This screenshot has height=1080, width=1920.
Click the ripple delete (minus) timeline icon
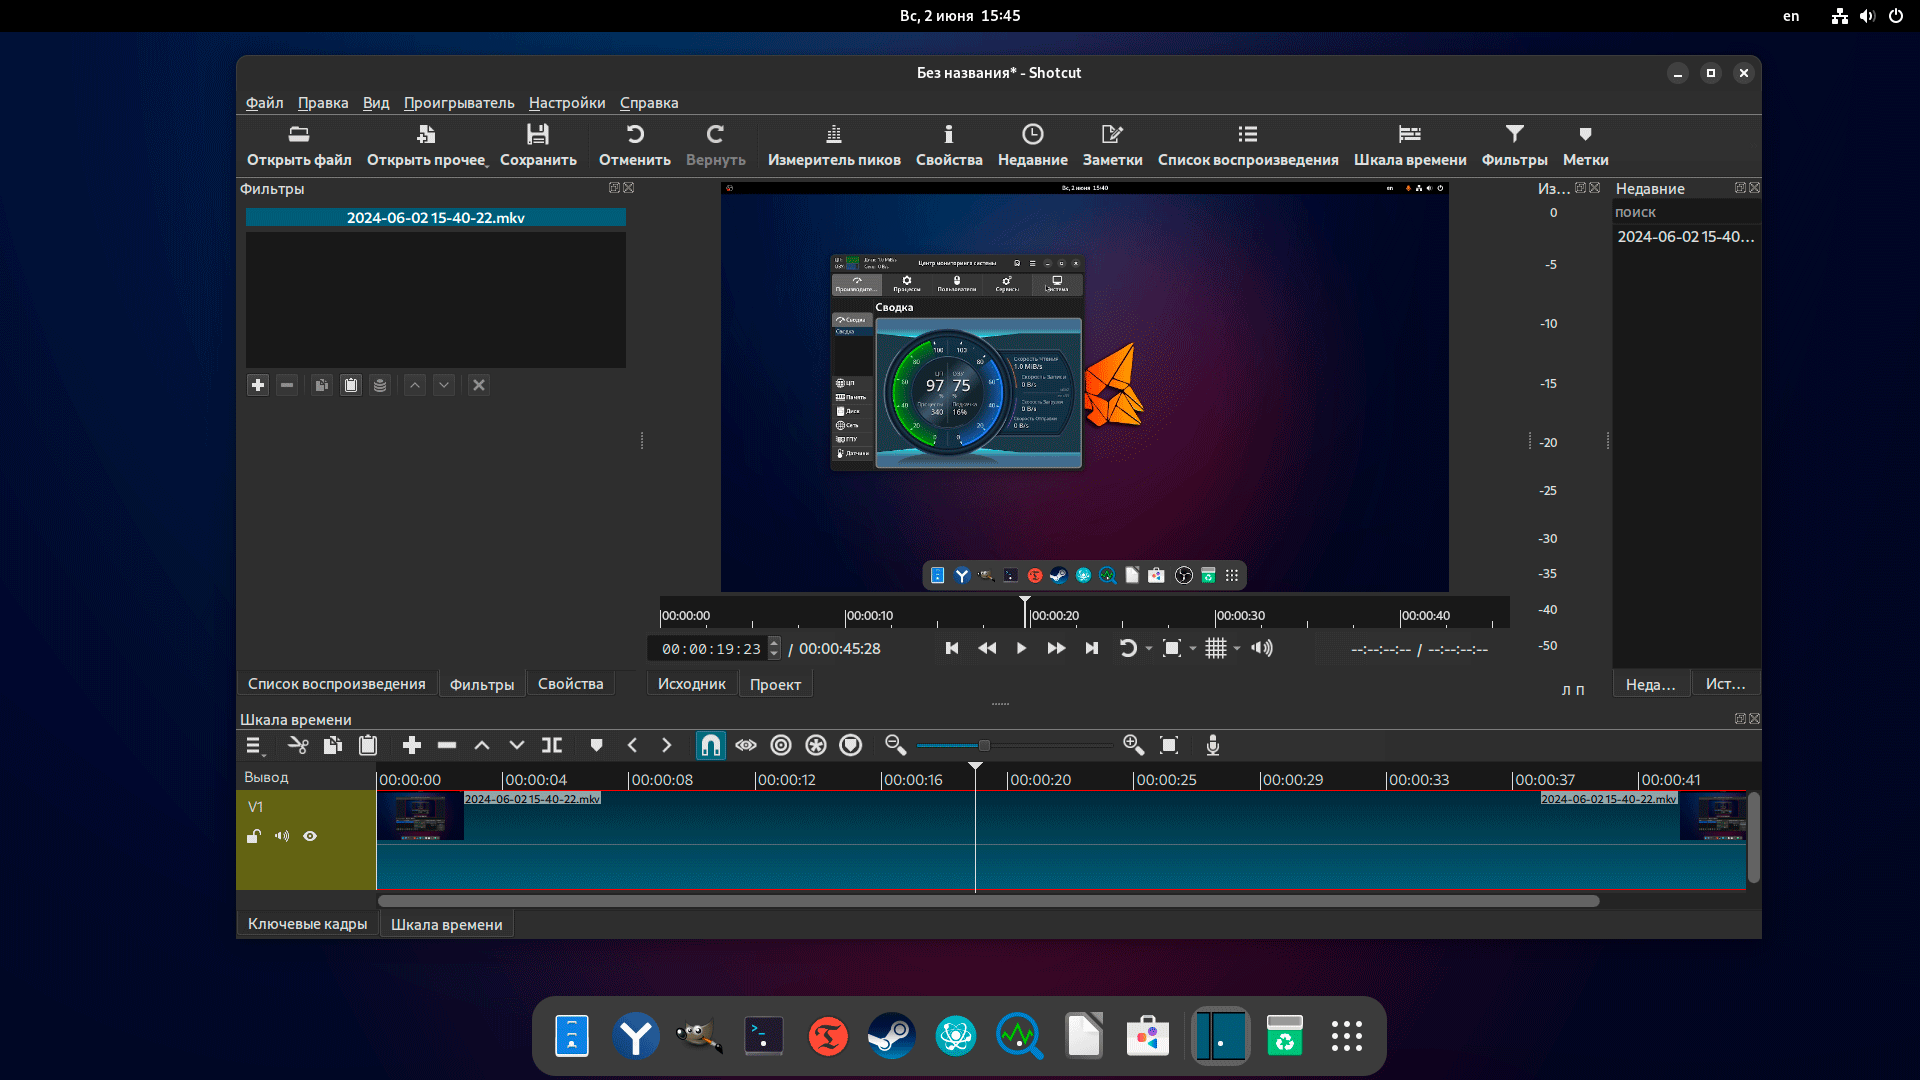coord(447,745)
